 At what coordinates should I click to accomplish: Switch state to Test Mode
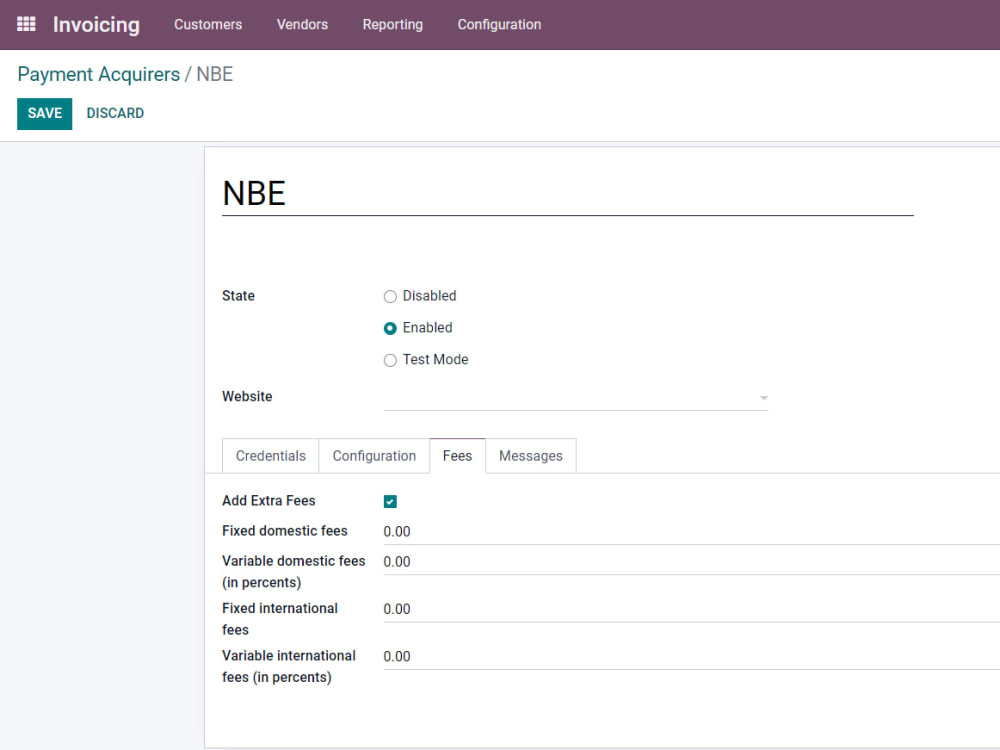point(390,359)
